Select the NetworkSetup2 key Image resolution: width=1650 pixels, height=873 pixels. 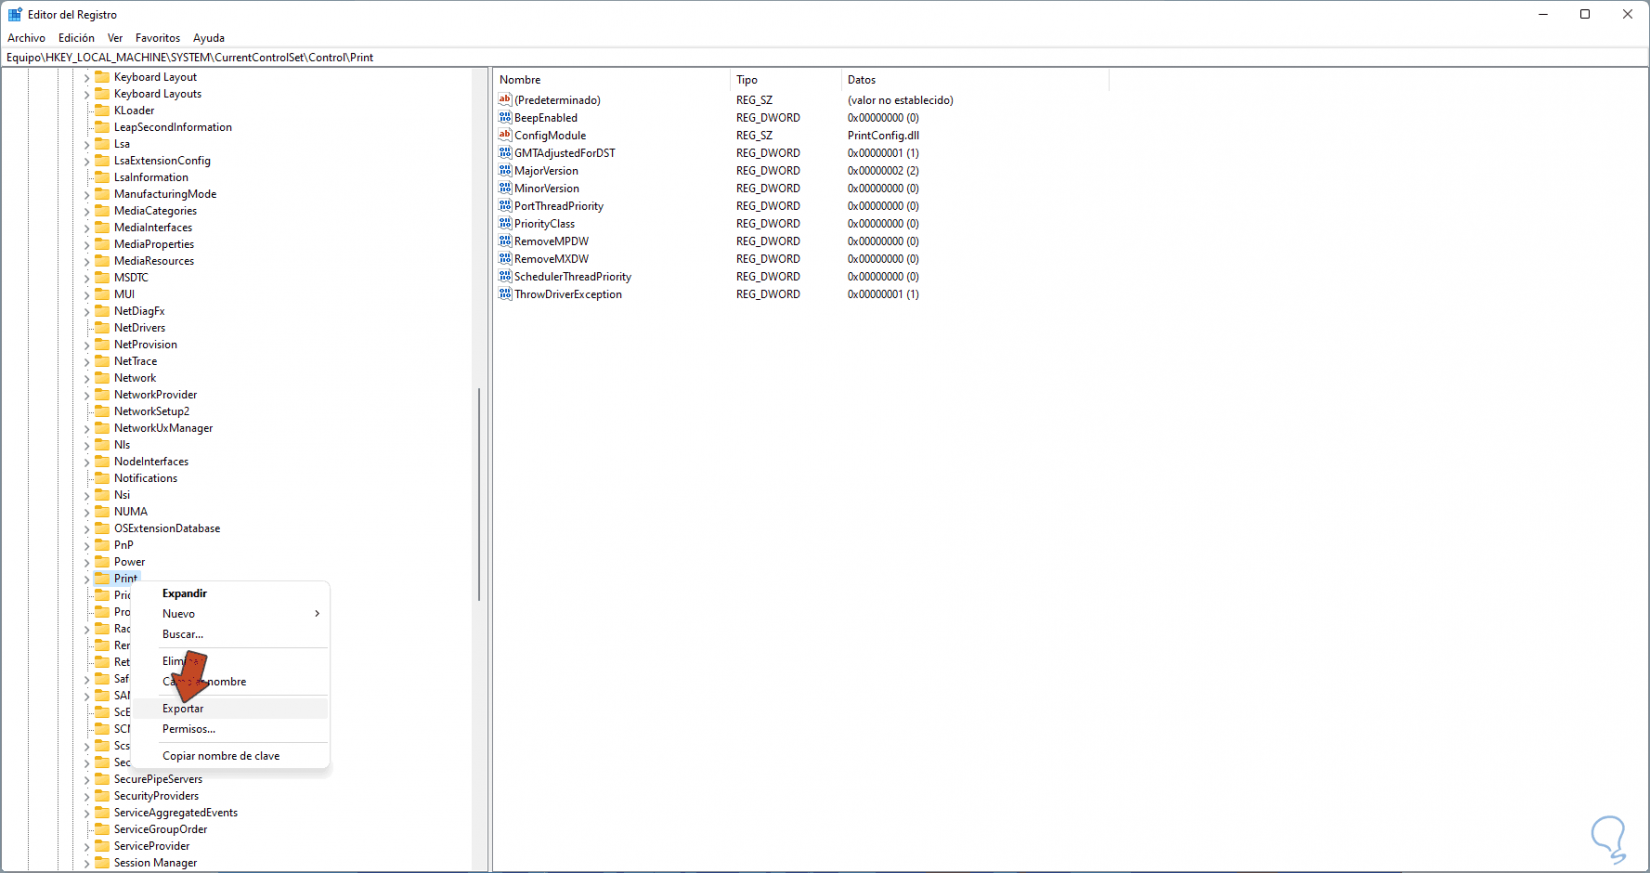(151, 412)
